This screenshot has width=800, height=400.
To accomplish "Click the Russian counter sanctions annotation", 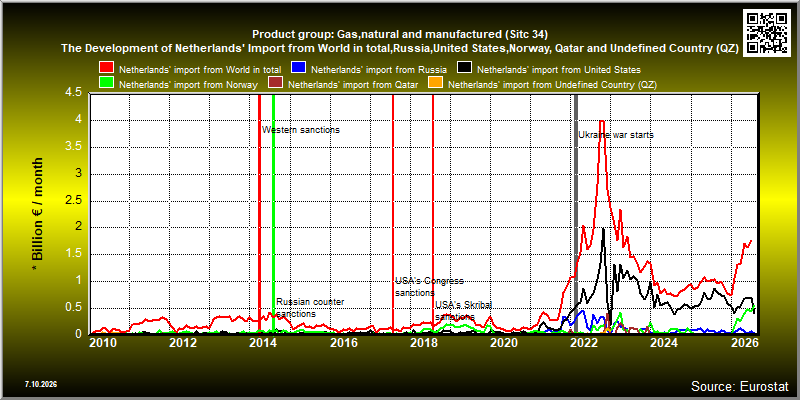I will click(x=310, y=308).
